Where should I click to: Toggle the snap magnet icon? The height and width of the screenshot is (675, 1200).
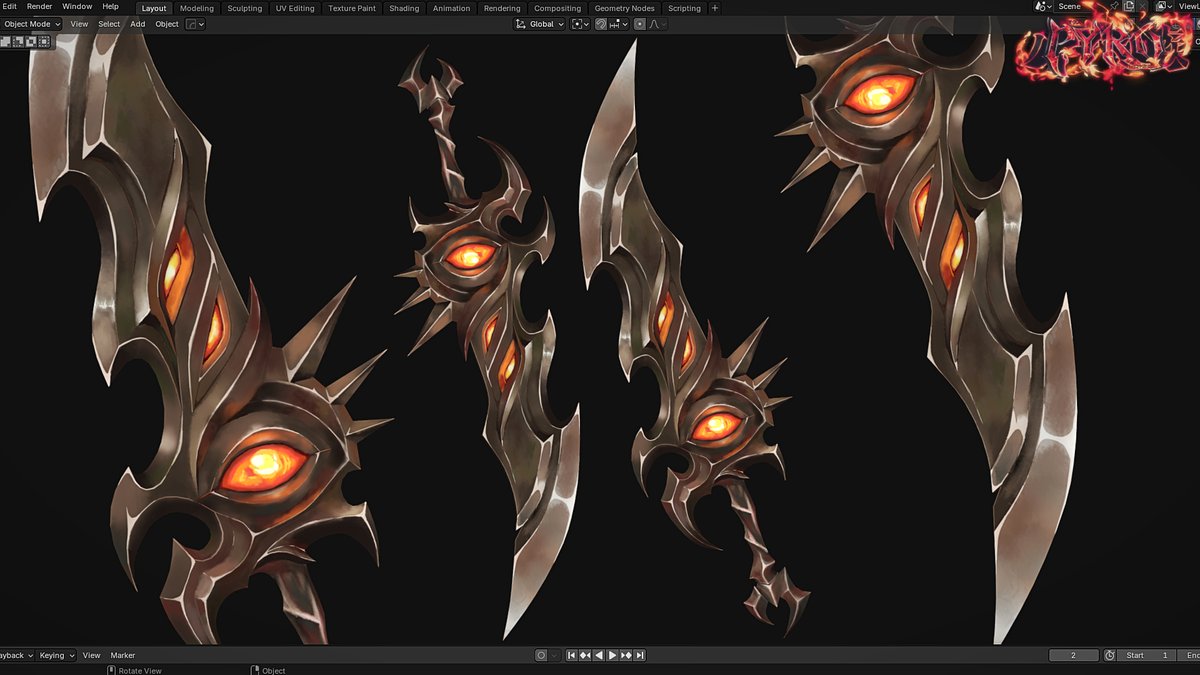[600, 24]
